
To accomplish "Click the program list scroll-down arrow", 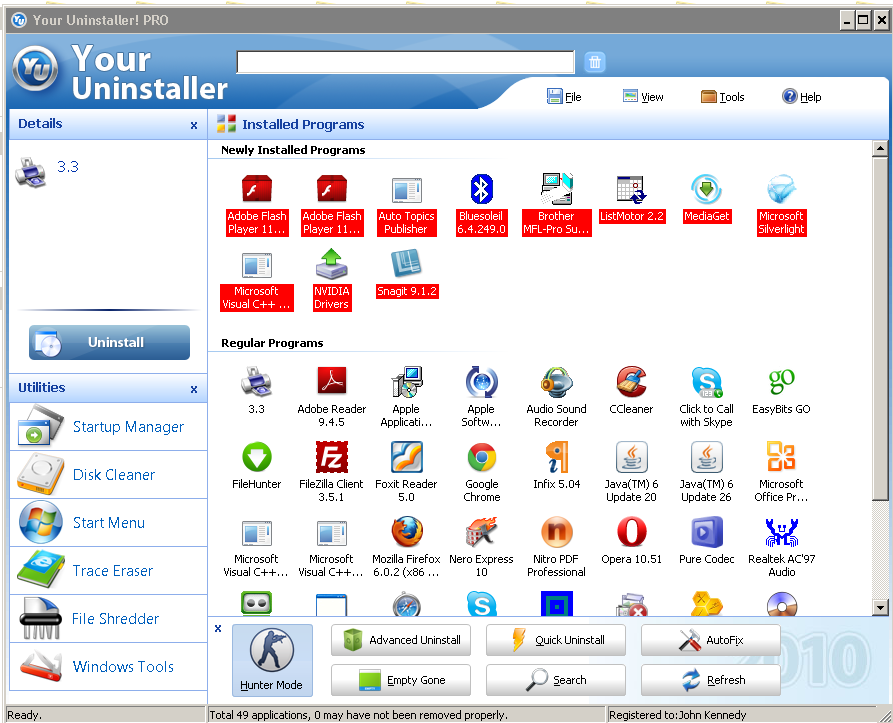I will [880, 607].
